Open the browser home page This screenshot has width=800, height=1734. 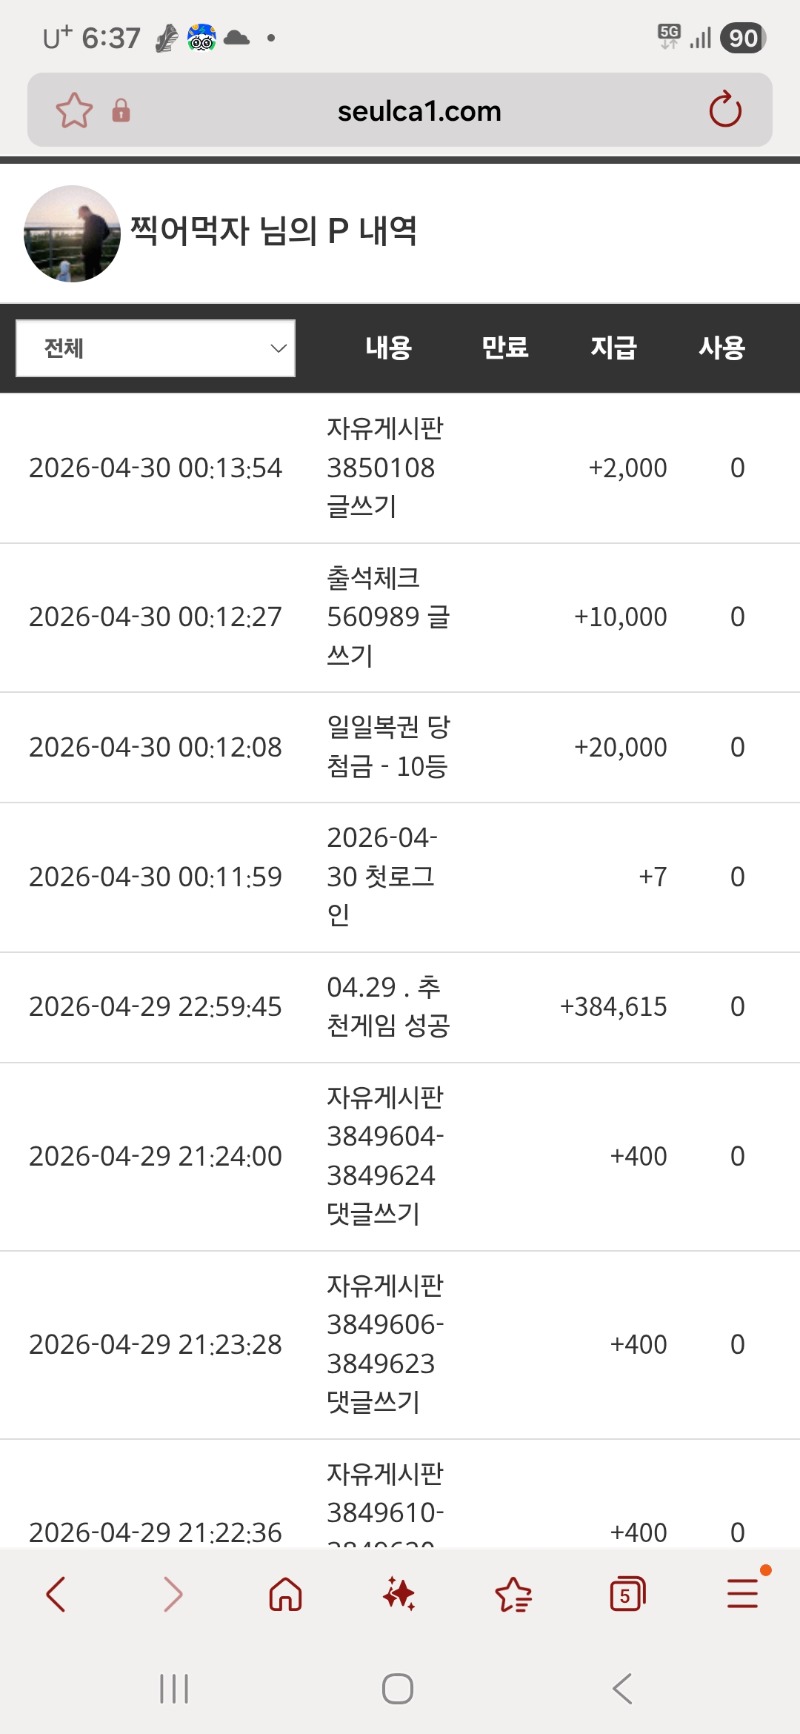point(286,1594)
